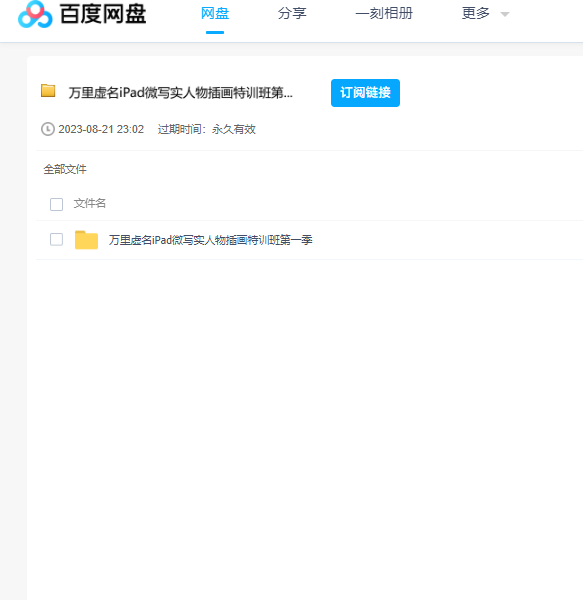Check the box for 万里虚名iPad微写实人物插画特训班第一季
The image size is (583, 600).
coord(57,240)
